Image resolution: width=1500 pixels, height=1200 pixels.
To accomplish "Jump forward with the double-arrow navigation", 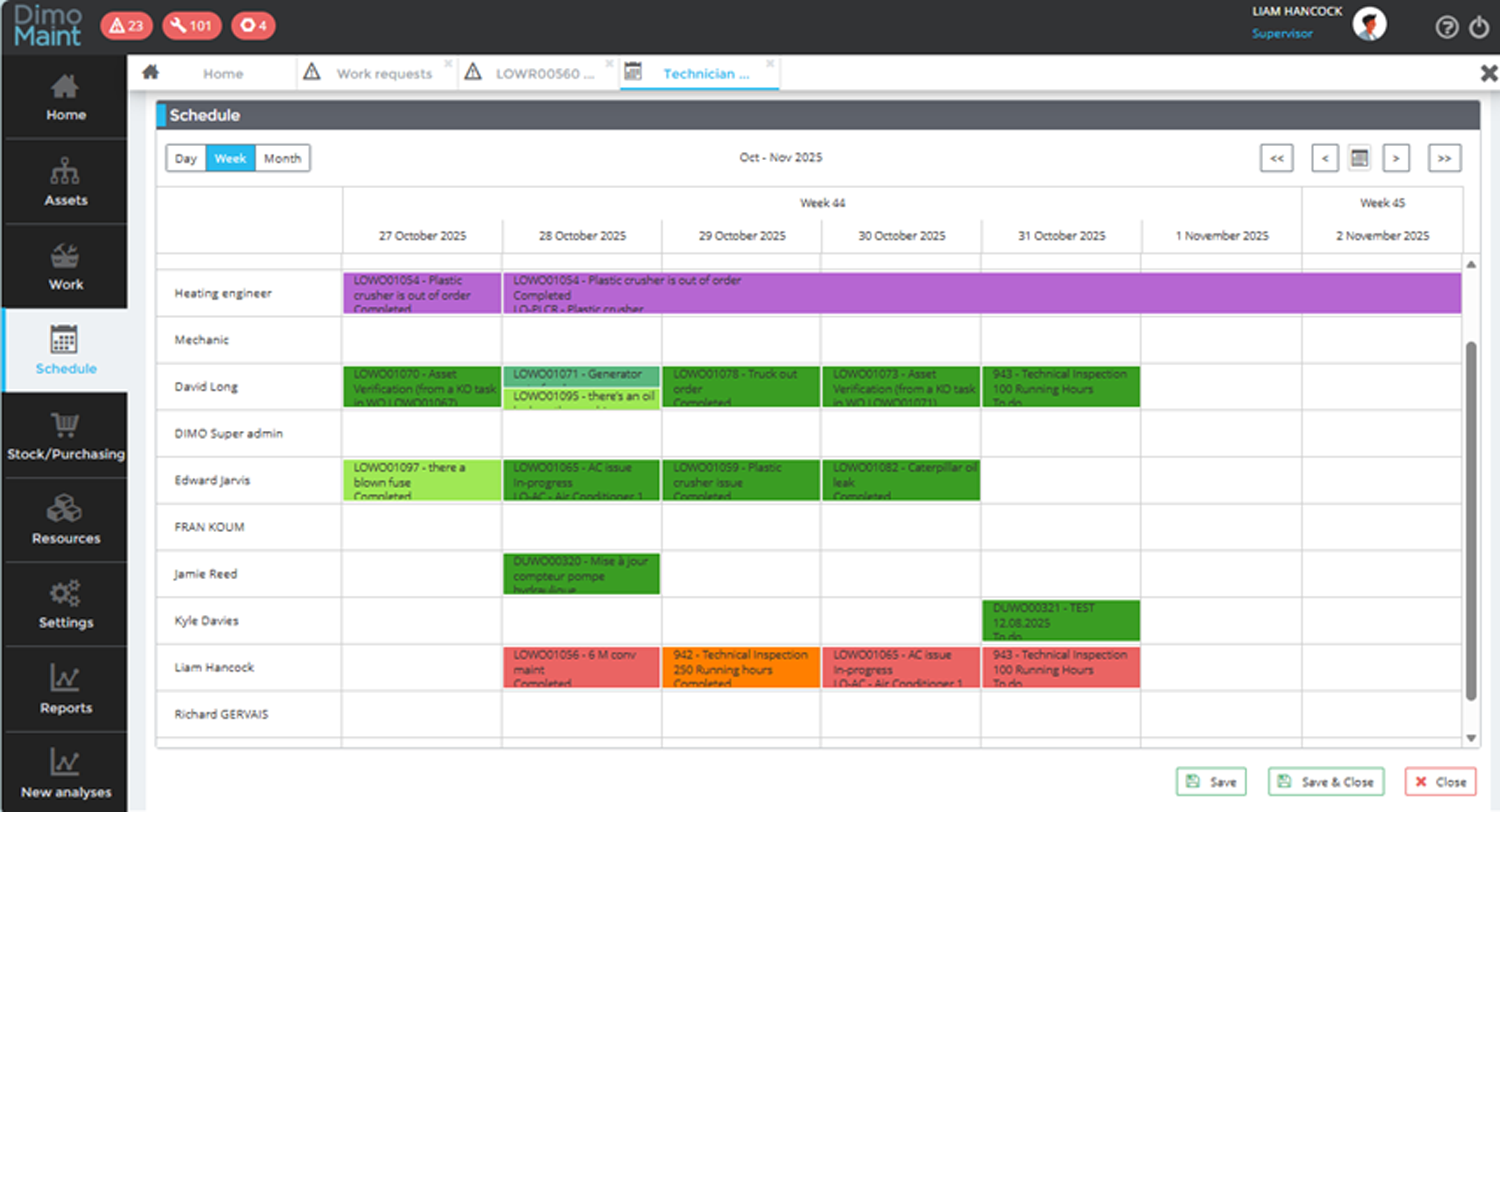I will [x=1444, y=158].
